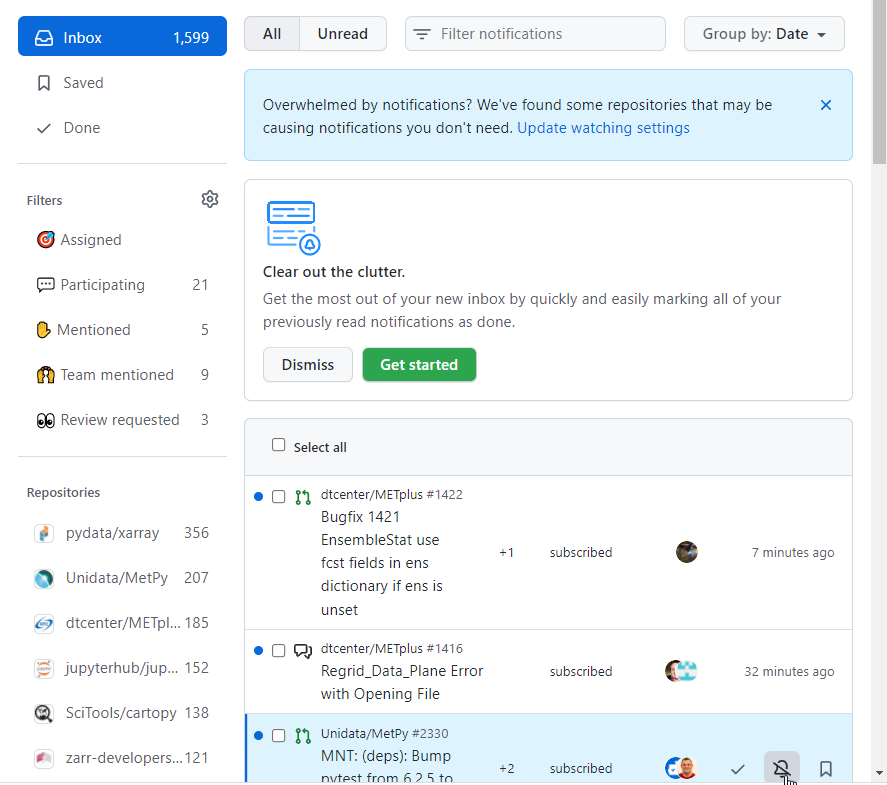
Task: Switch to the Unread tab
Action: (x=342, y=33)
